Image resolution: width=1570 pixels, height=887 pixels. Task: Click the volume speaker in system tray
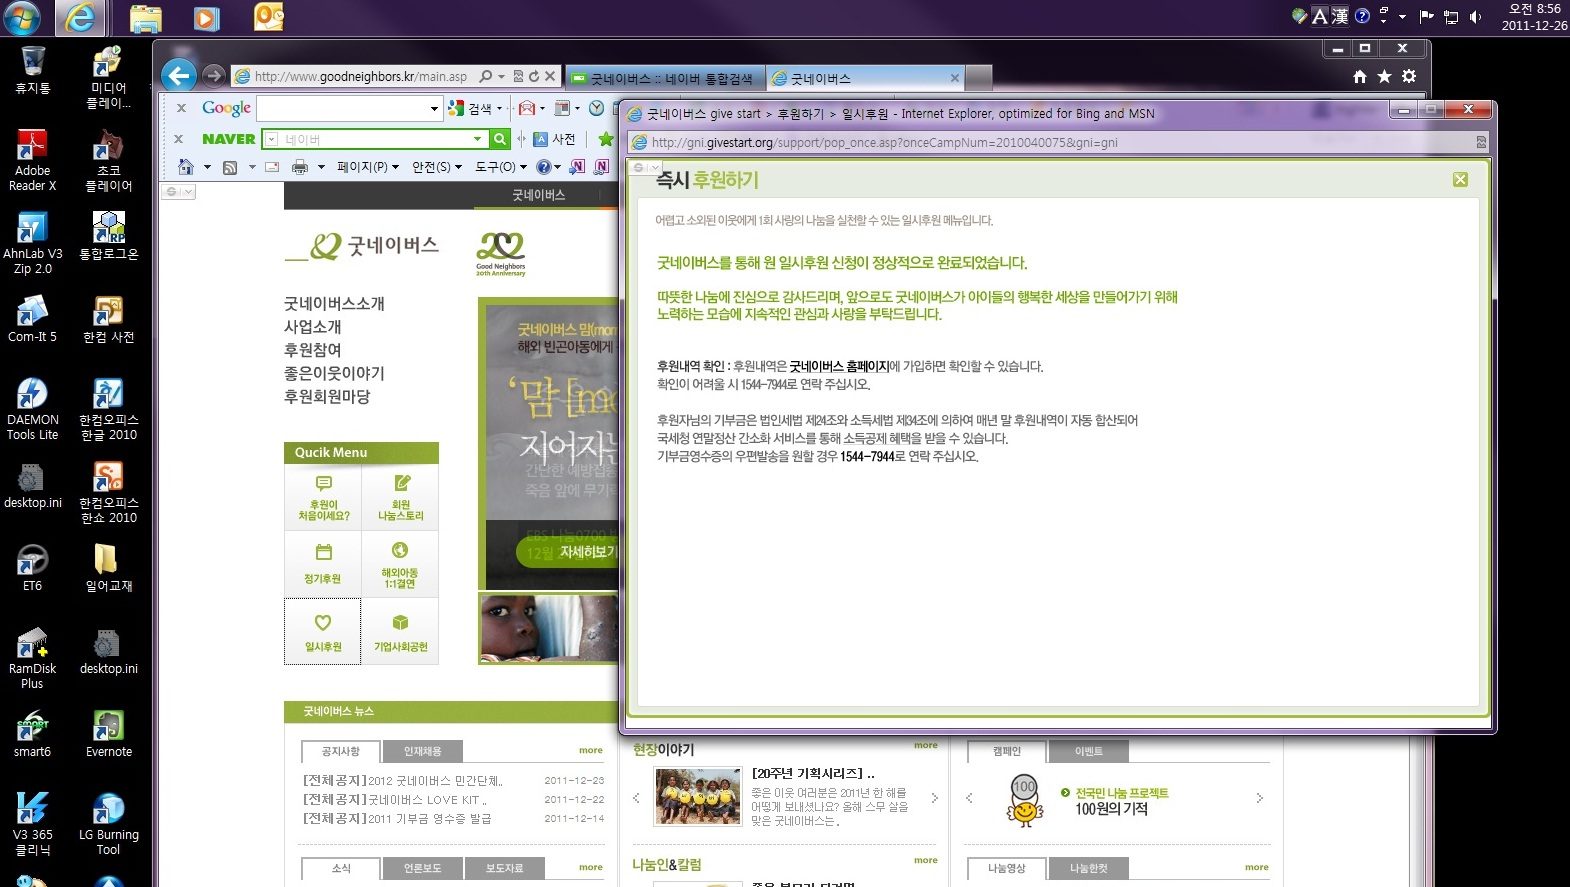point(1476,16)
